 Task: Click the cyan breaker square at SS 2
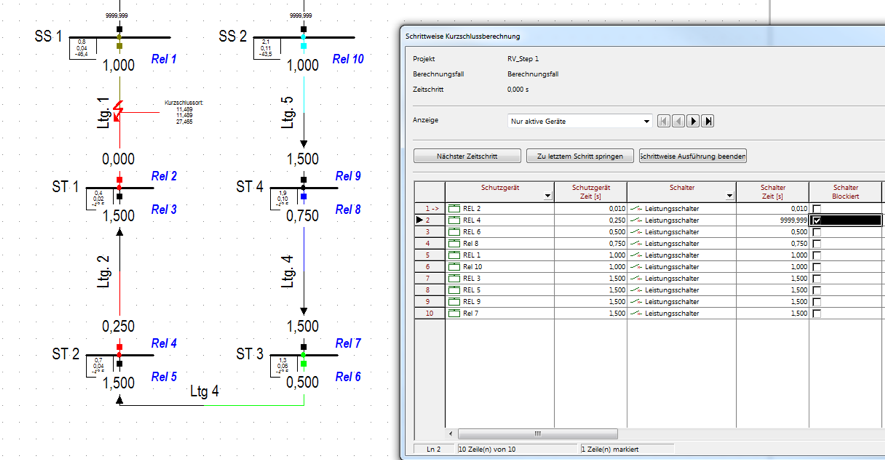pyautogui.click(x=303, y=46)
